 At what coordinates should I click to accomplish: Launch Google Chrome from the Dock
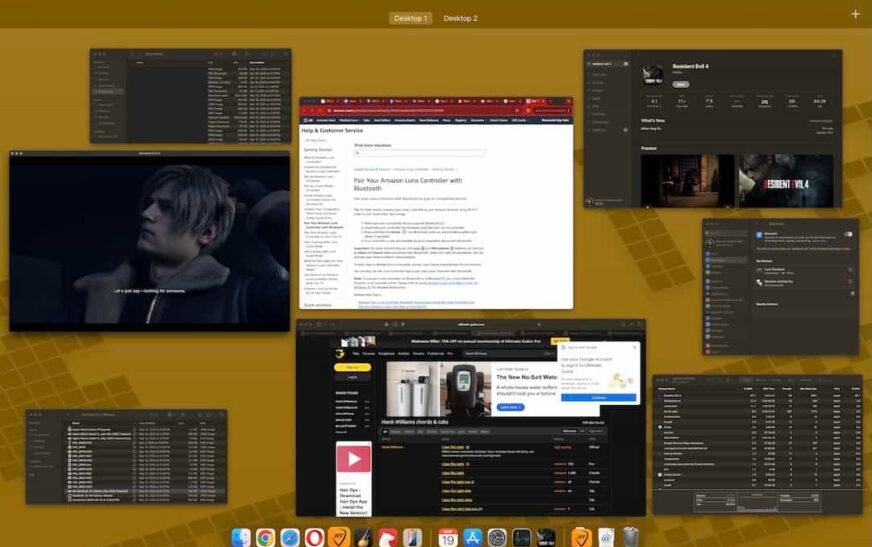tap(265, 538)
